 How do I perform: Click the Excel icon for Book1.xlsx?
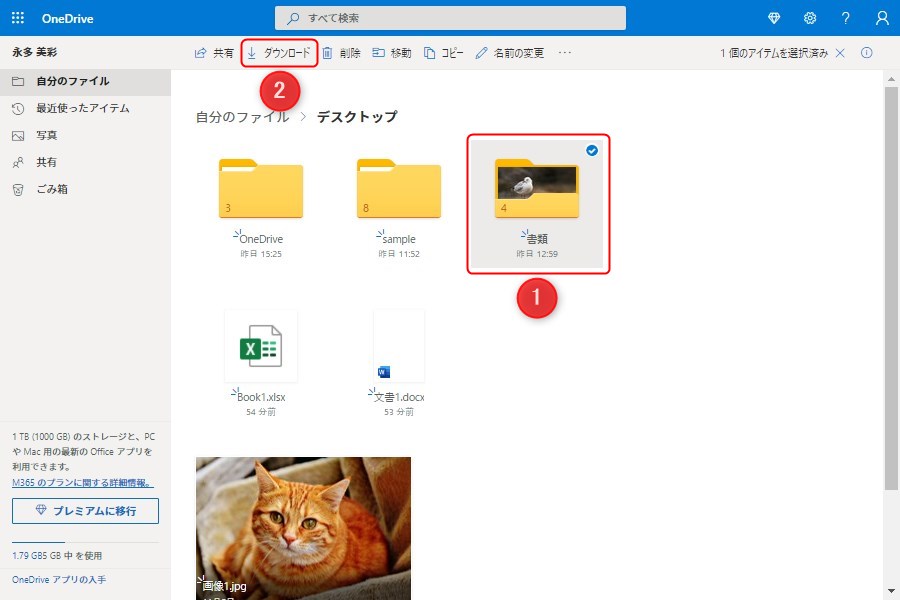pyautogui.click(x=260, y=346)
